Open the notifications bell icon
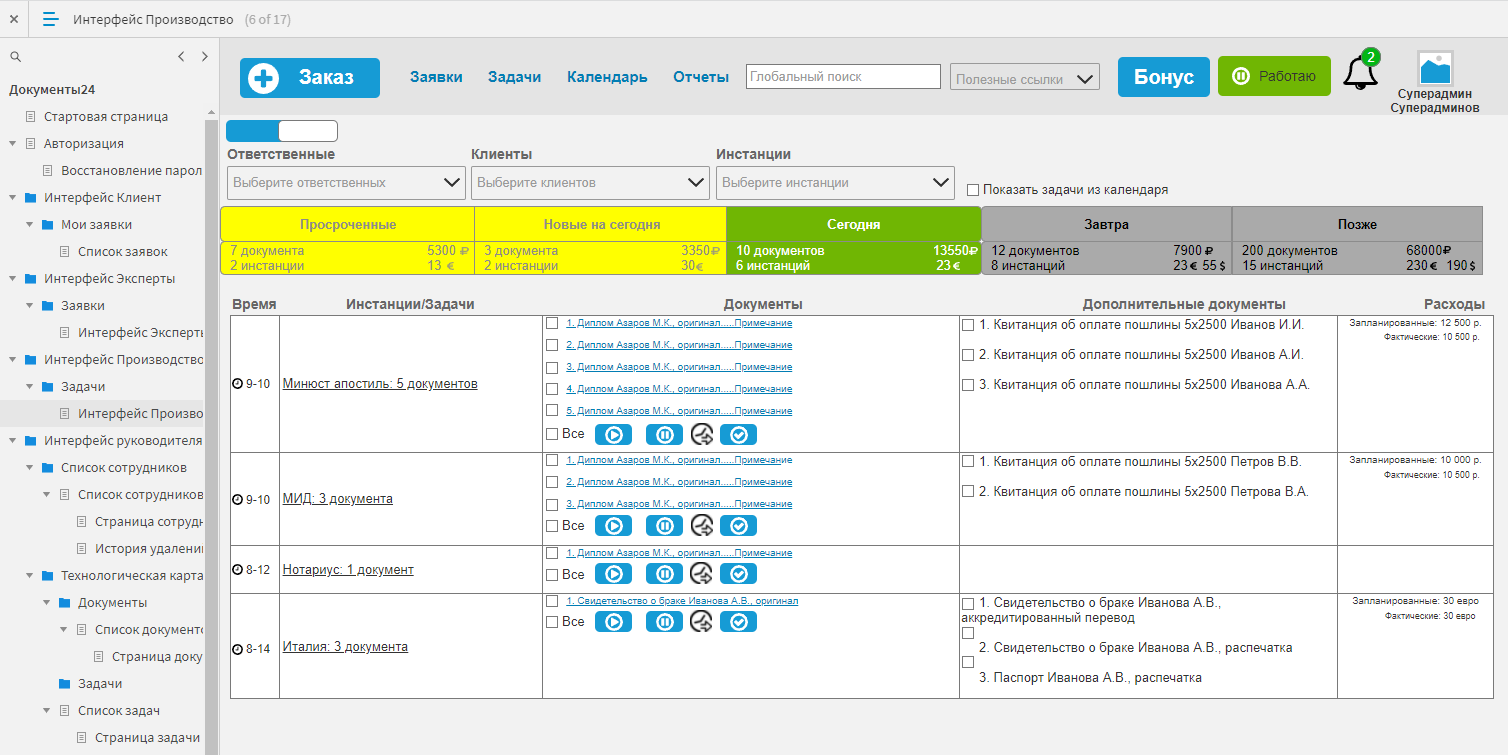 coord(1359,74)
